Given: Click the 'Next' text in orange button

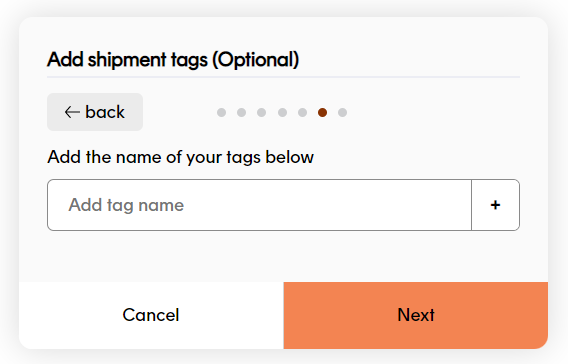Looking at the screenshot, I should (x=416, y=315).
